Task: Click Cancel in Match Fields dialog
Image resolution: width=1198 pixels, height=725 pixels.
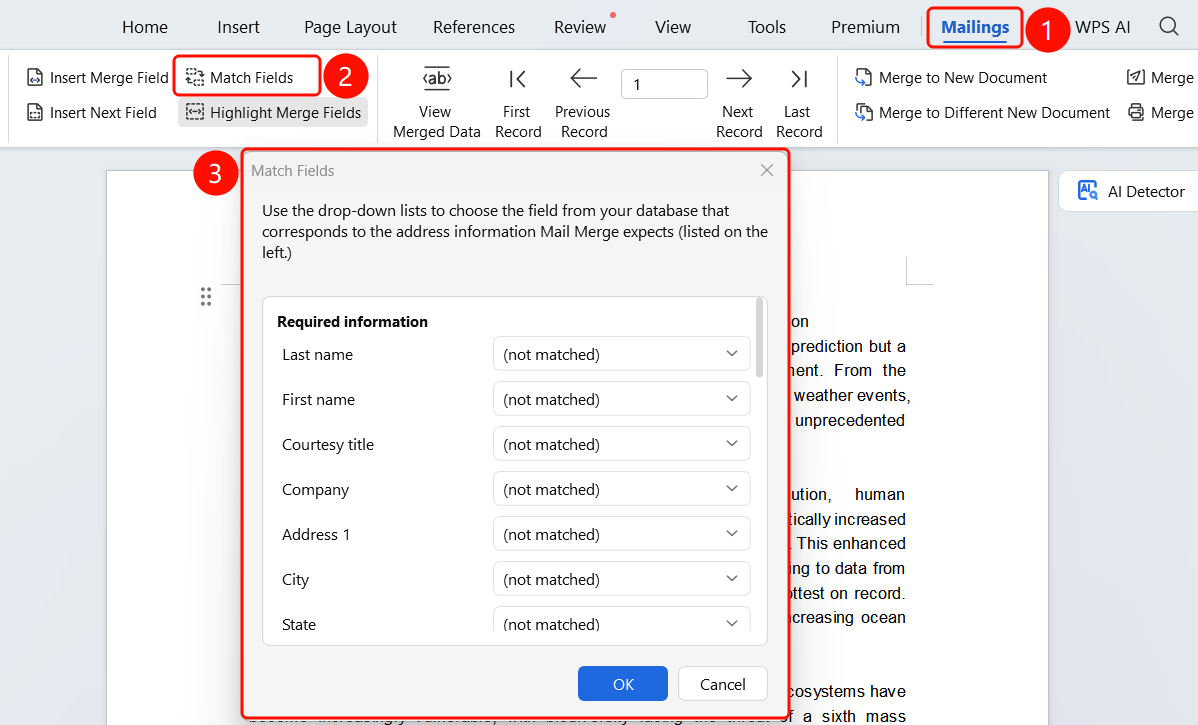Action: (723, 684)
